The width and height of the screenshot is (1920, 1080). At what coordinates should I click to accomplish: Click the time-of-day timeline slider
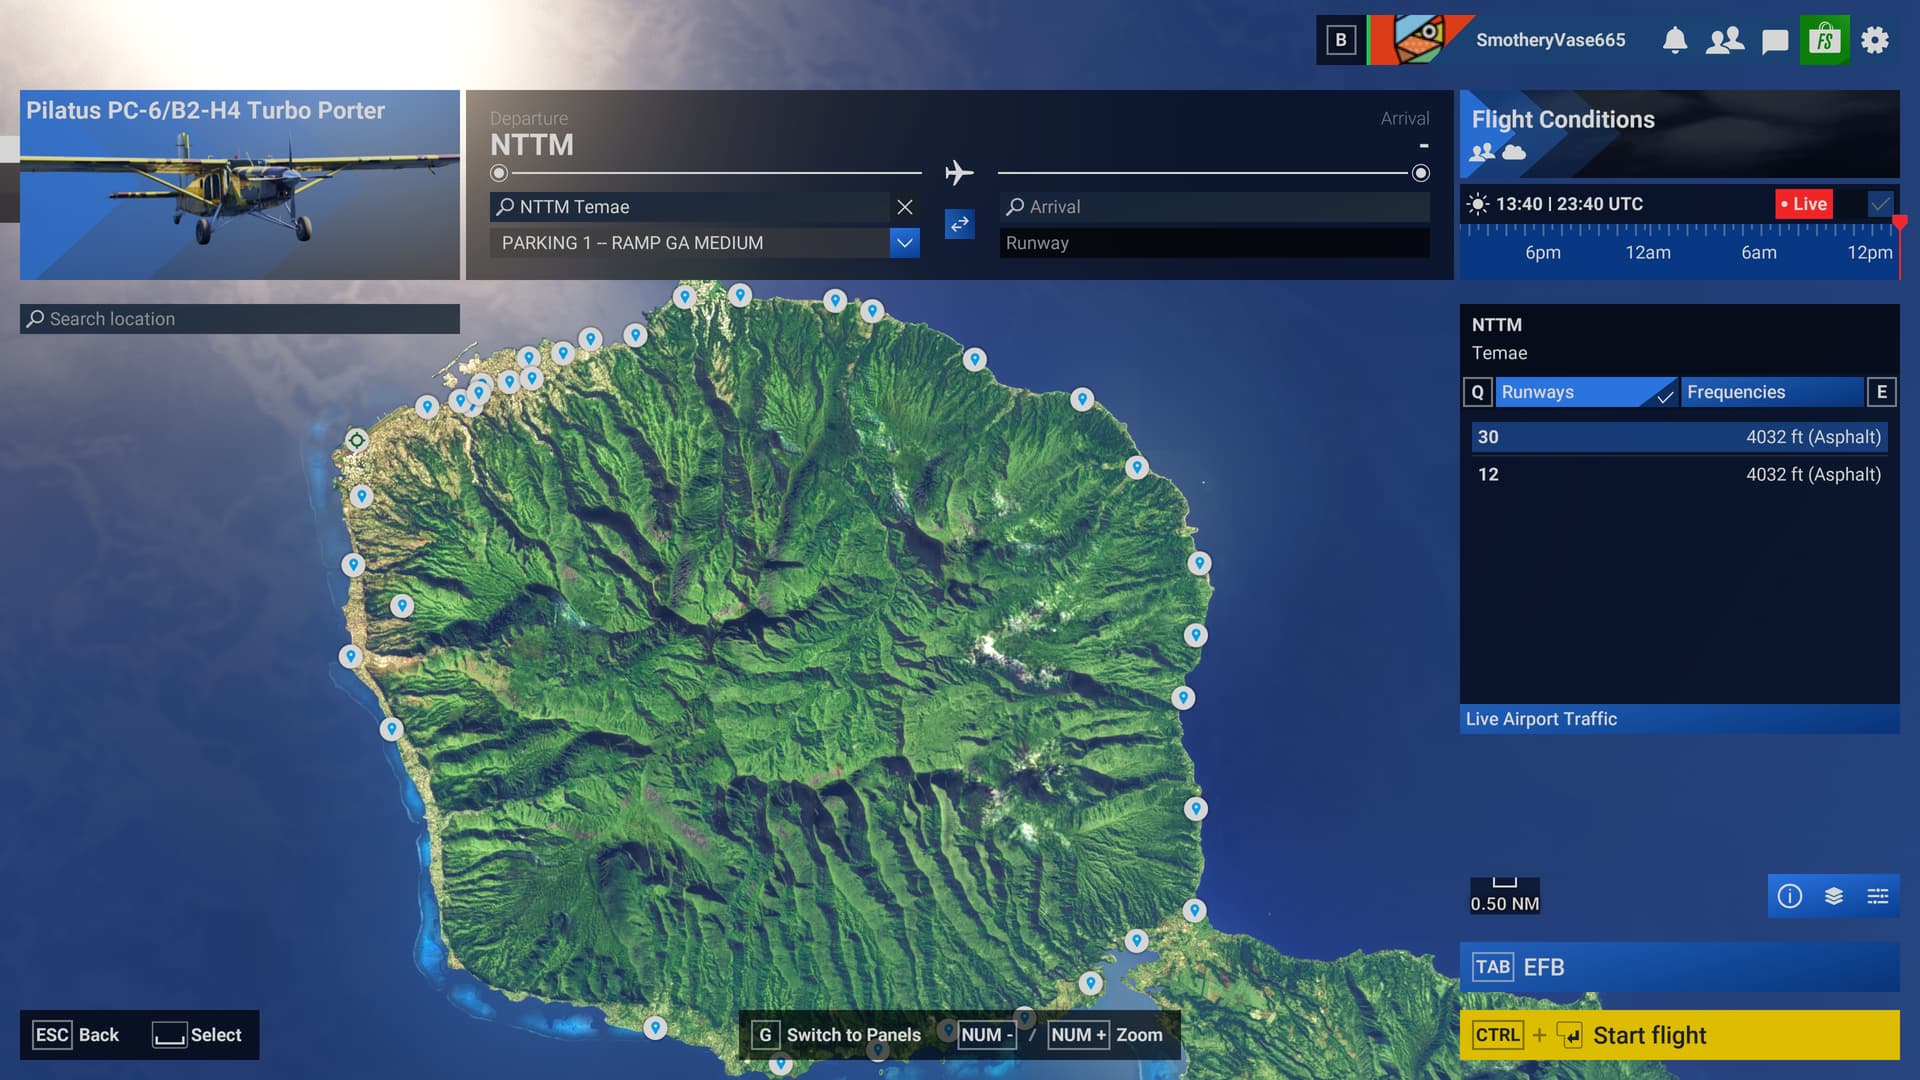[1679, 232]
